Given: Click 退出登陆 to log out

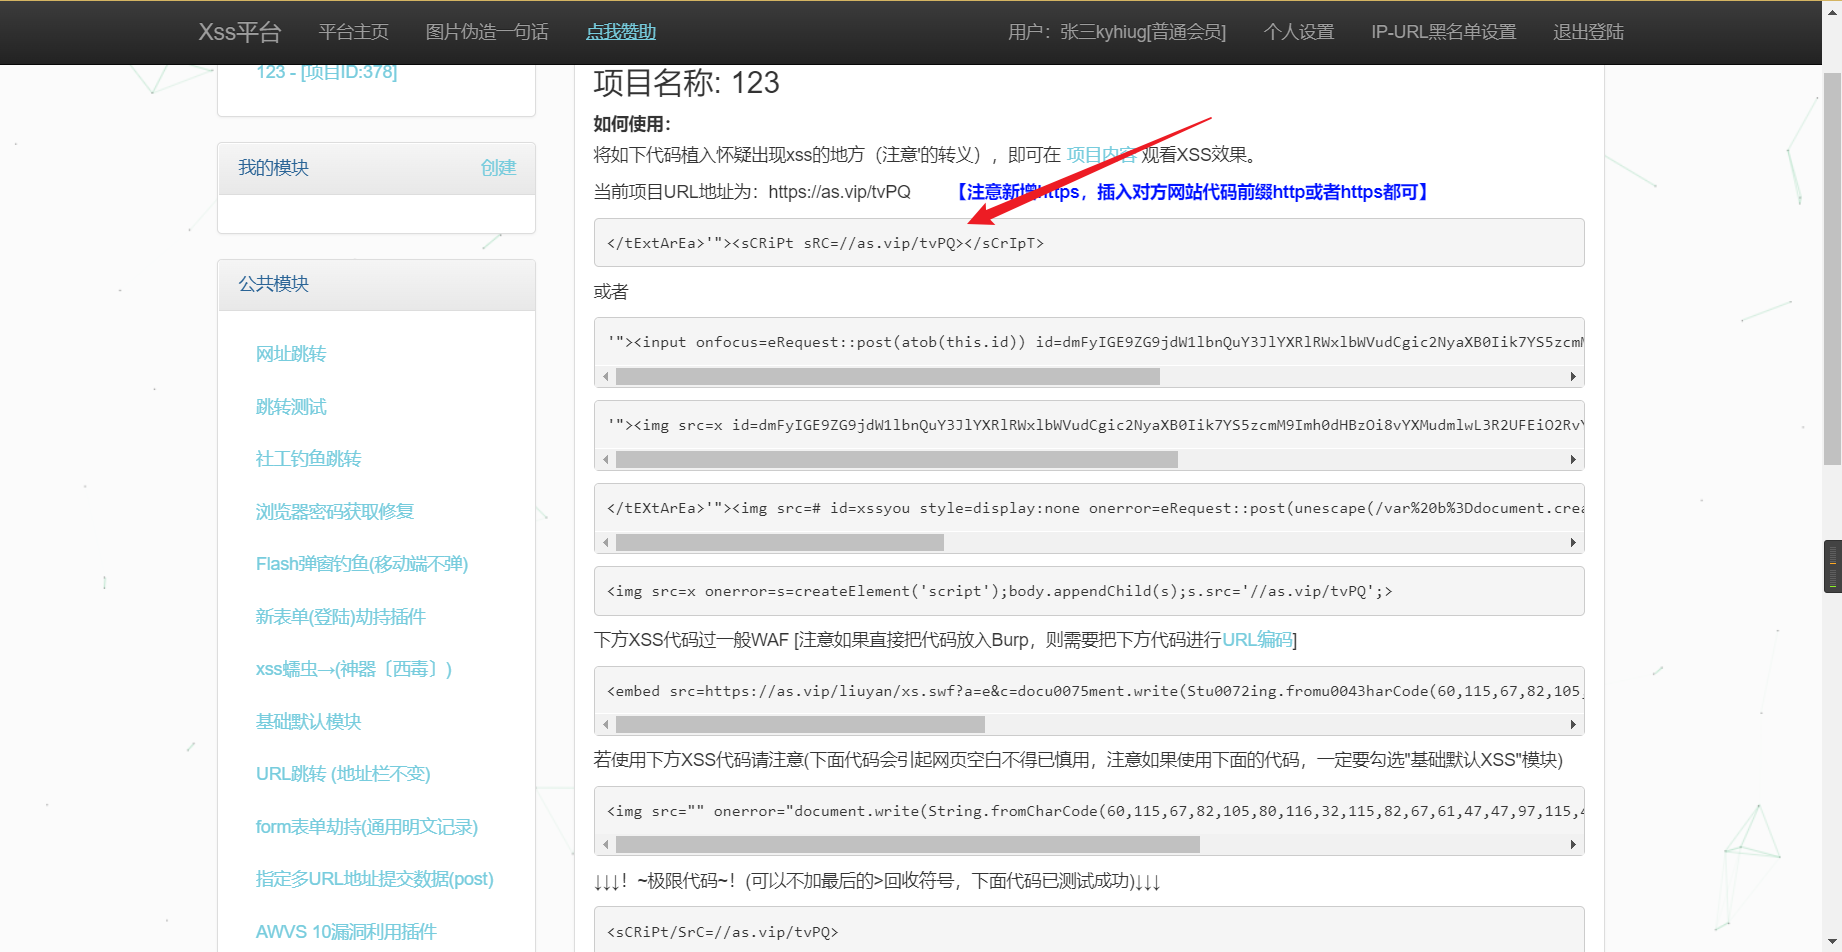Looking at the screenshot, I should point(1587,32).
